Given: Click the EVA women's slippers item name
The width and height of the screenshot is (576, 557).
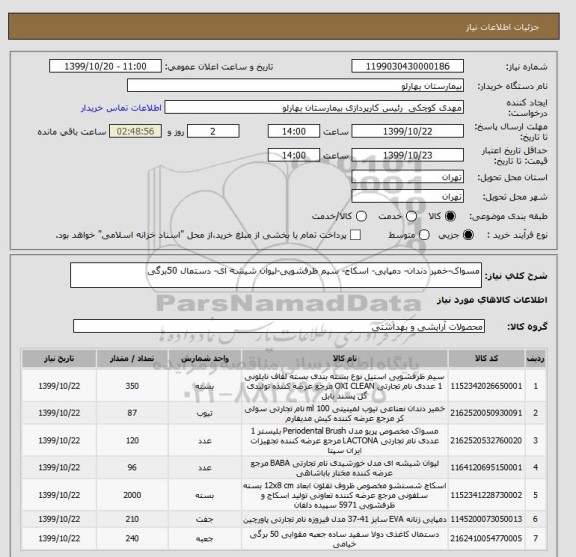Looking at the screenshot, I should click(x=345, y=519).
